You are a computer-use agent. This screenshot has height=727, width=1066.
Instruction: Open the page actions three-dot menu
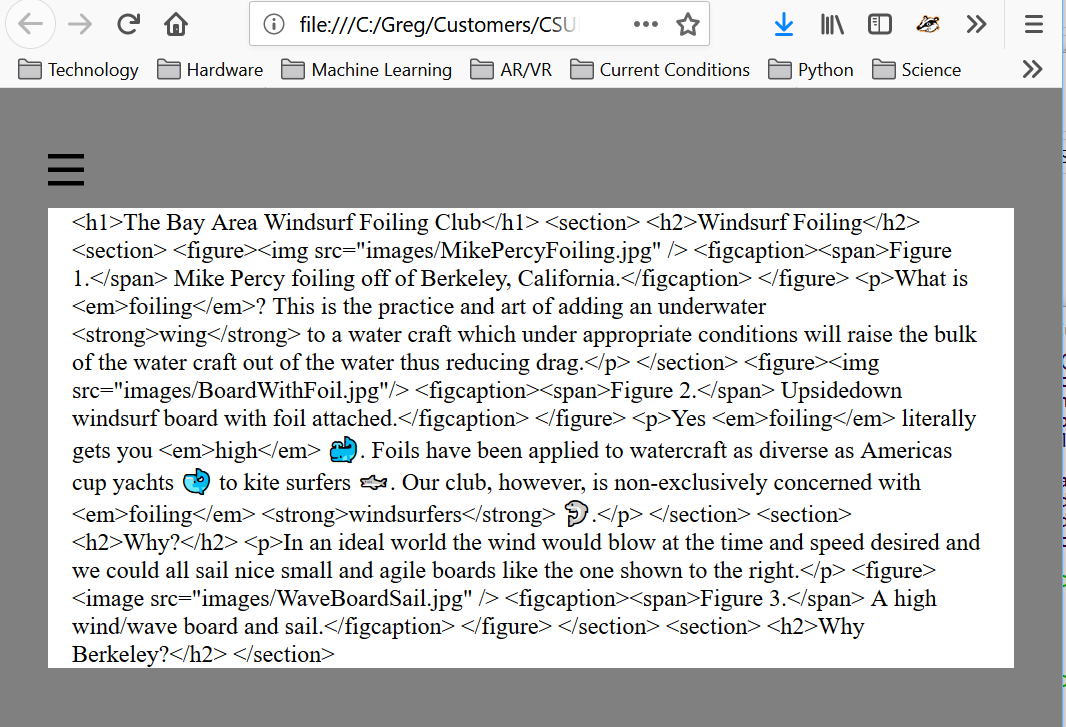(x=646, y=25)
